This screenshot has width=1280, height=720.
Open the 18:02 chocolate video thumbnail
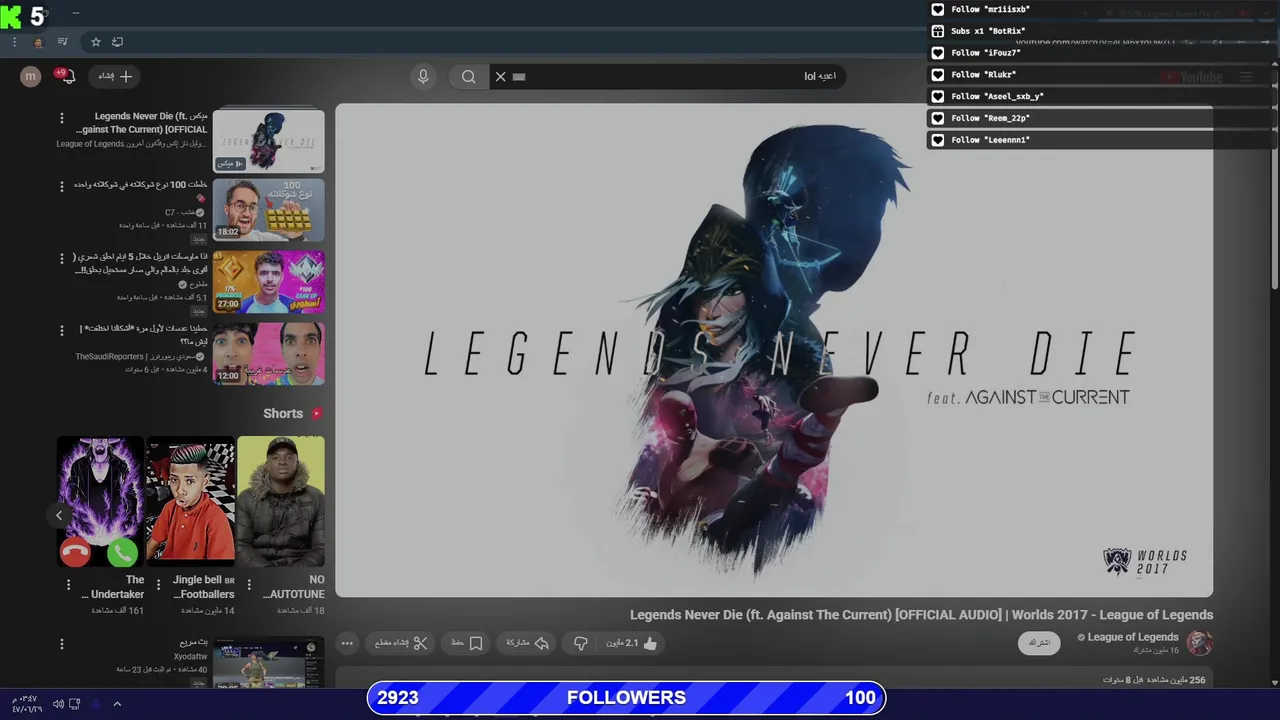coord(268,210)
